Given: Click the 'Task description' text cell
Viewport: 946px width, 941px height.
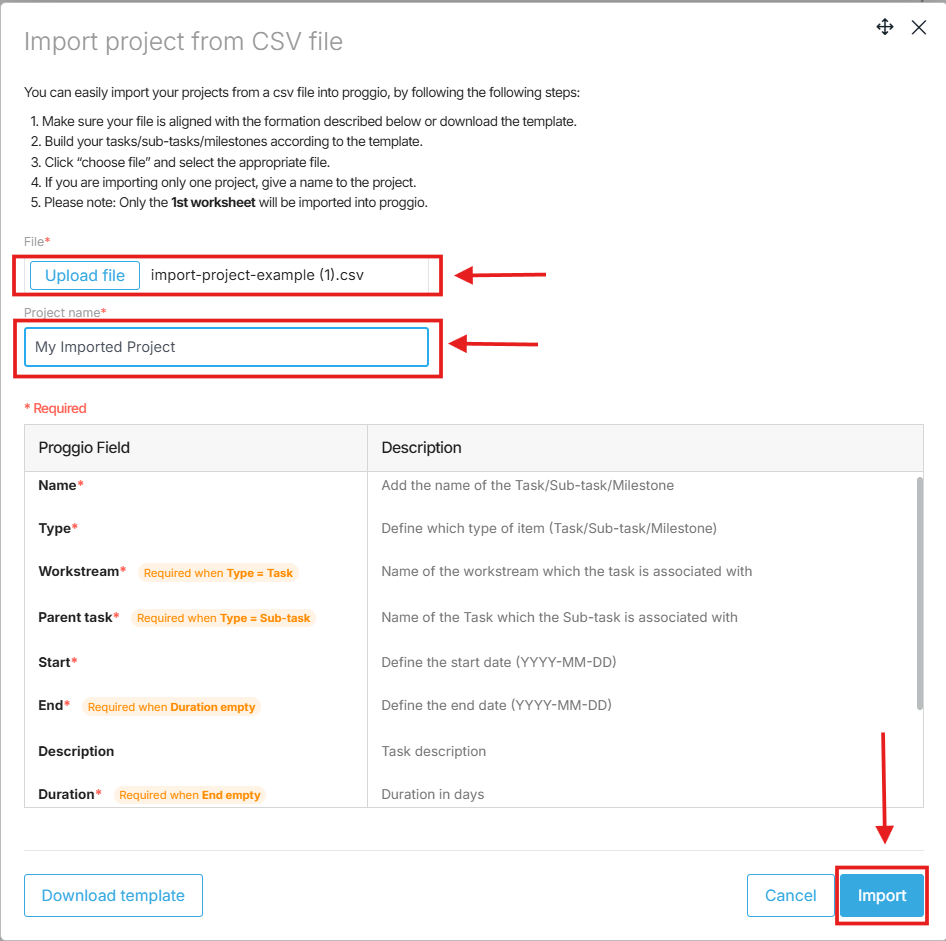Looking at the screenshot, I should point(433,751).
